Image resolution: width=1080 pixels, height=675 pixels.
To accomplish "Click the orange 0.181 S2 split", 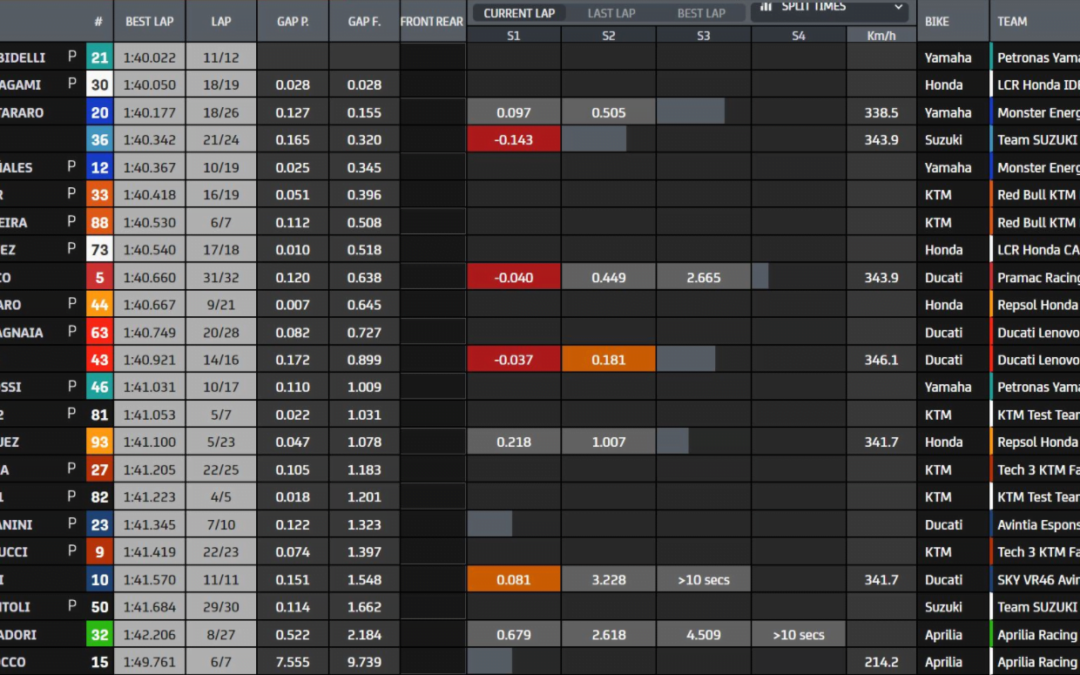I will 608,360.
